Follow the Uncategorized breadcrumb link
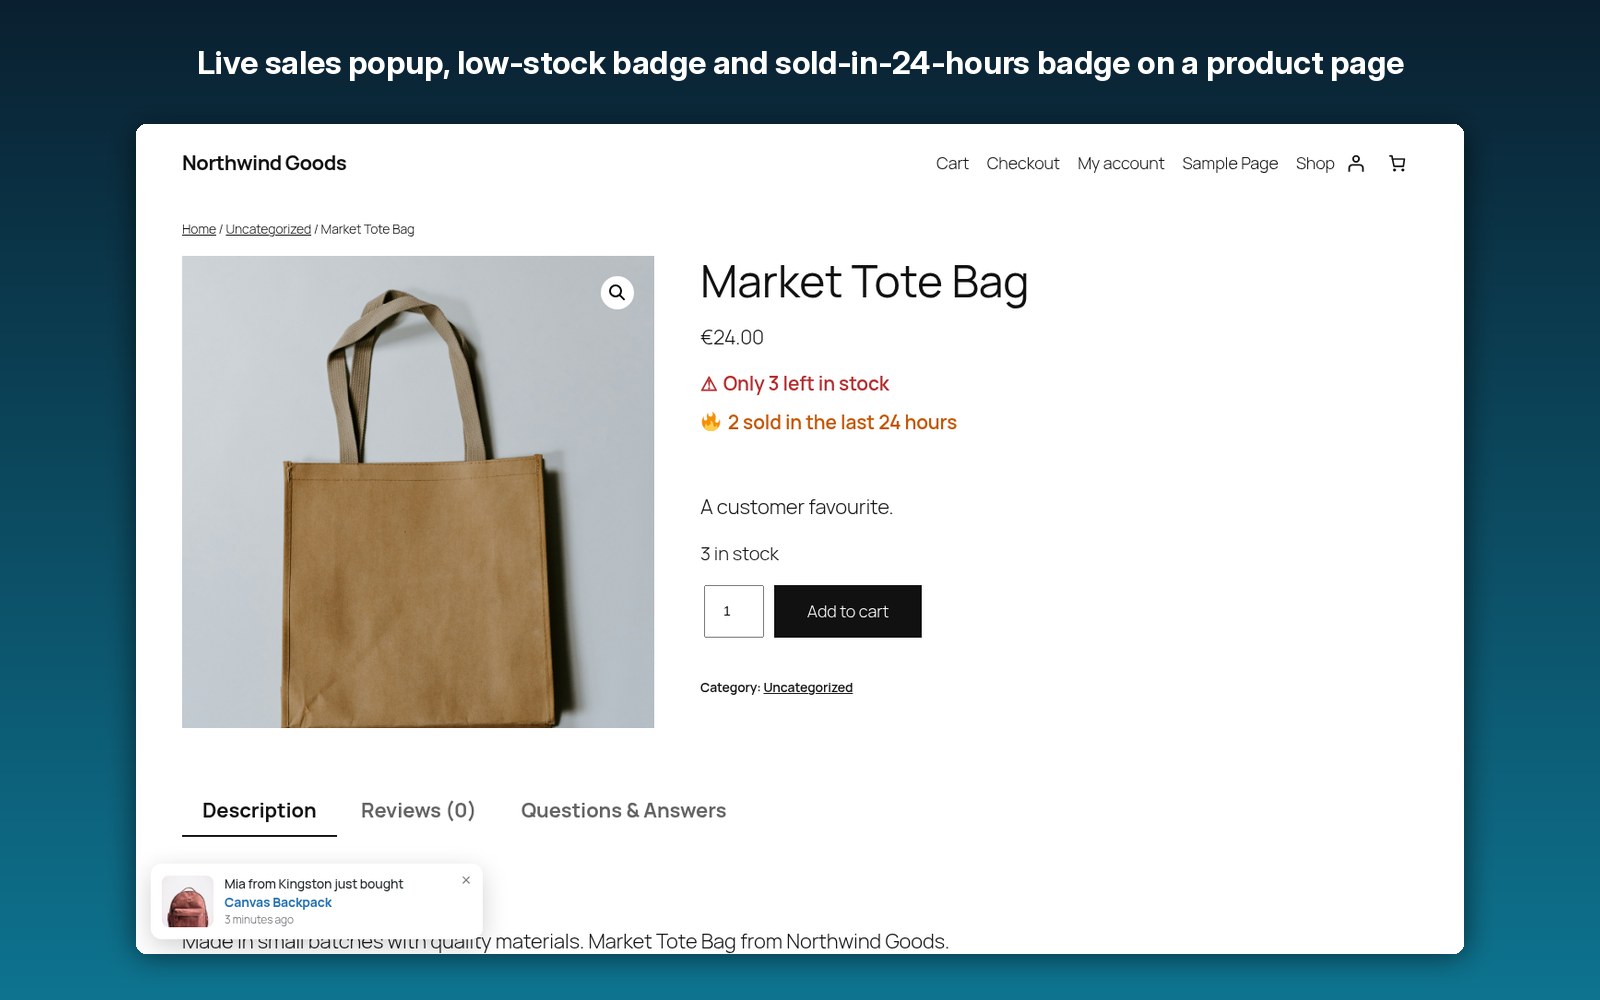 click(268, 229)
